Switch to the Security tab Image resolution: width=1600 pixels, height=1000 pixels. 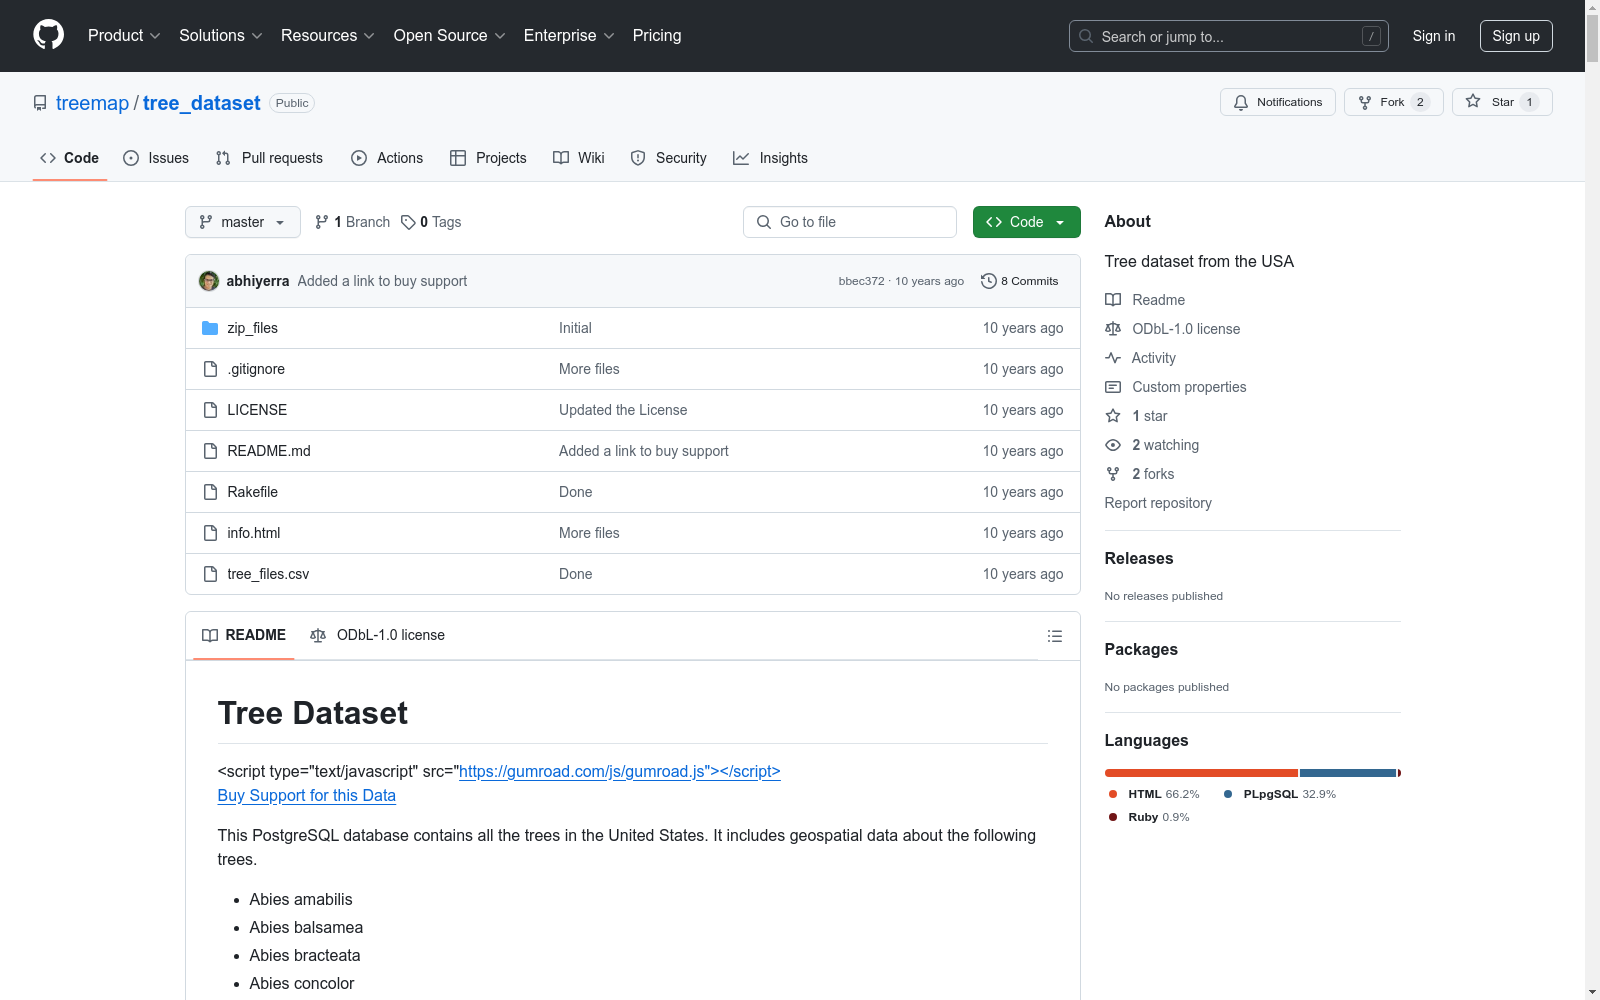coord(669,158)
